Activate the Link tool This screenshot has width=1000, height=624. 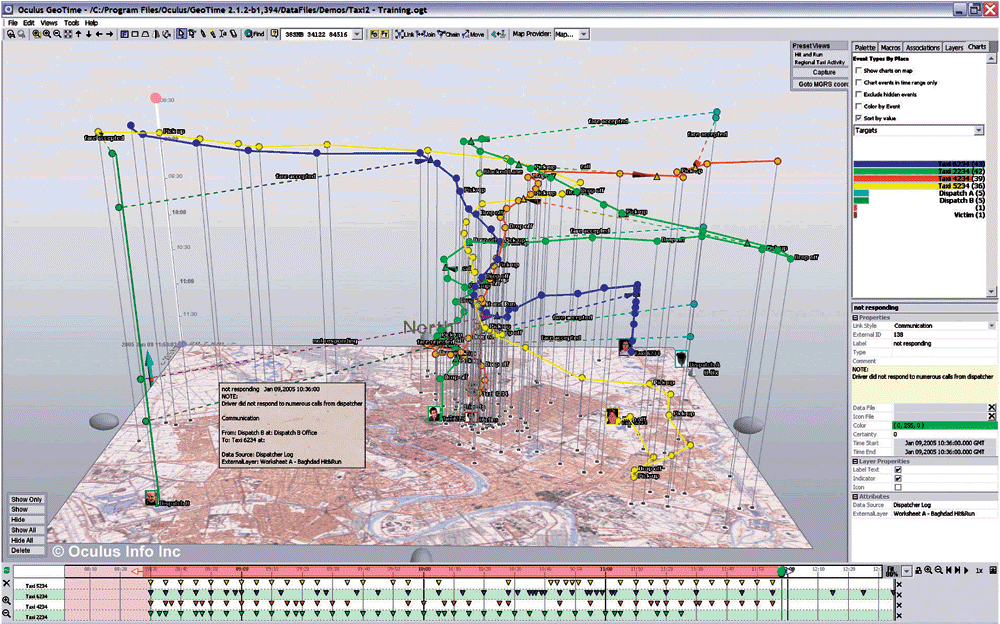(405, 34)
